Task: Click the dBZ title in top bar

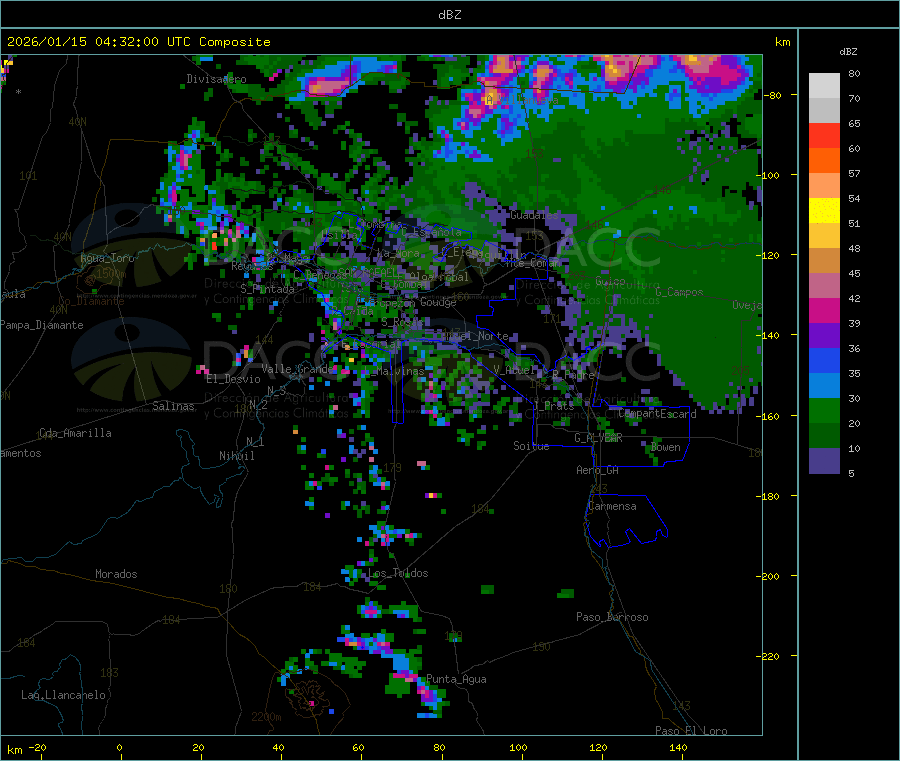Action: (x=449, y=15)
